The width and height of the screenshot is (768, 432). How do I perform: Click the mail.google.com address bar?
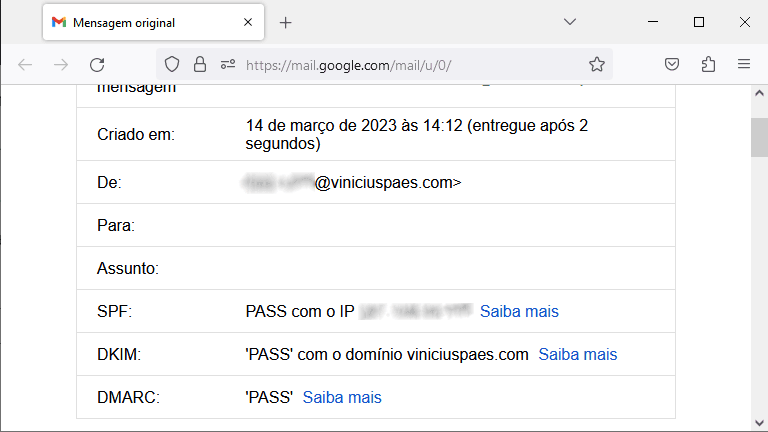coord(400,65)
